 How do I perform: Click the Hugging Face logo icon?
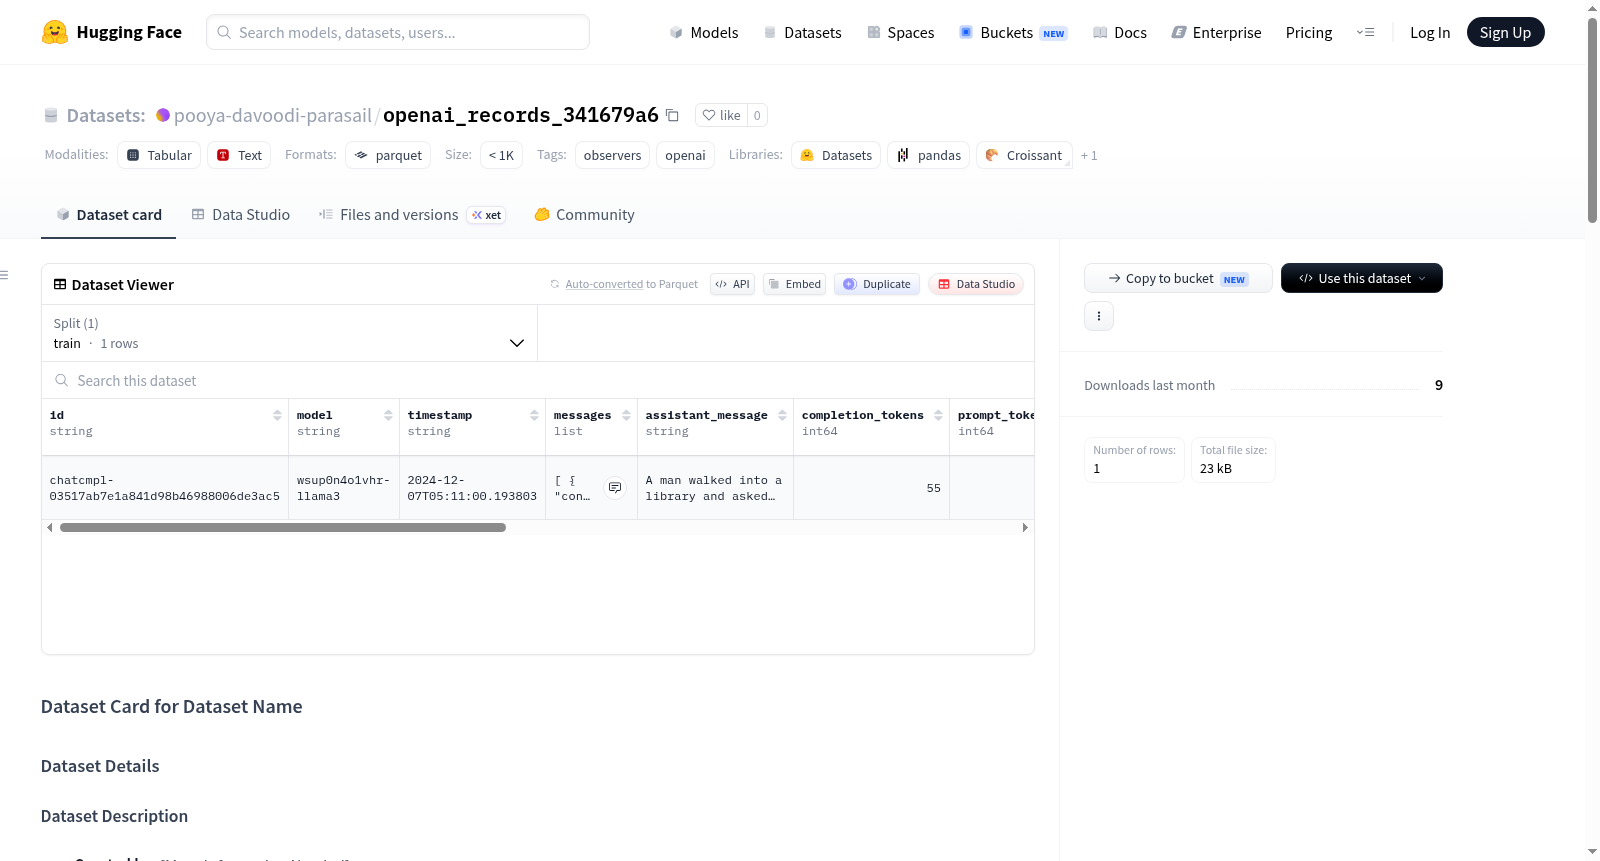point(55,32)
